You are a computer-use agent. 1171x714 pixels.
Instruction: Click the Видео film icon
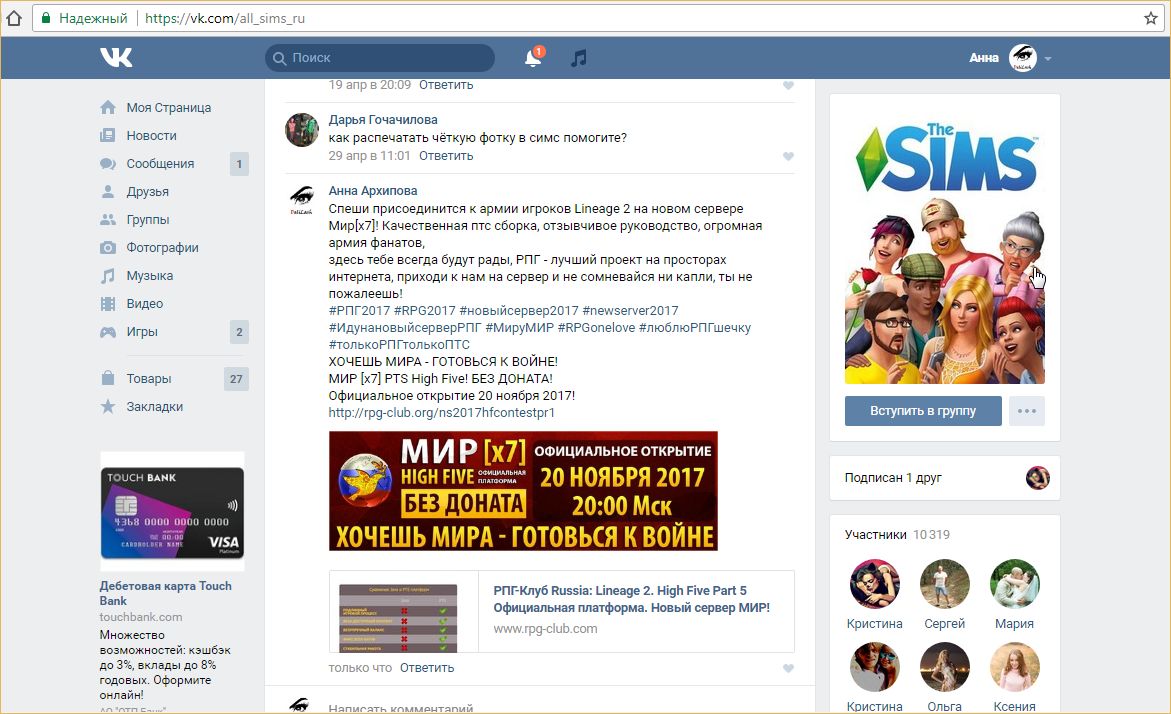coord(108,303)
